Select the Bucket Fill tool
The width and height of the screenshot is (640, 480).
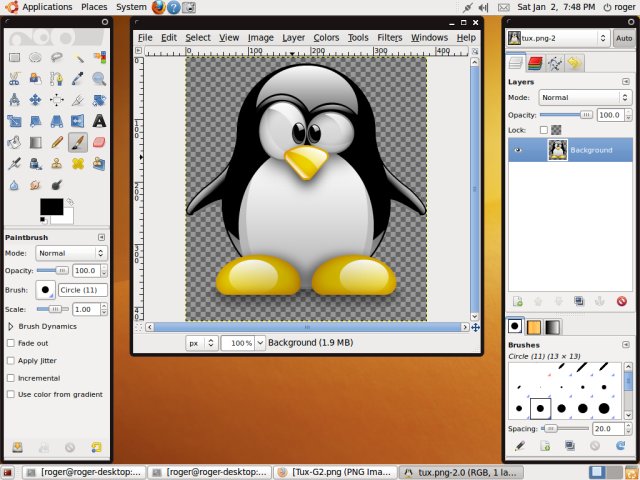coord(15,142)
